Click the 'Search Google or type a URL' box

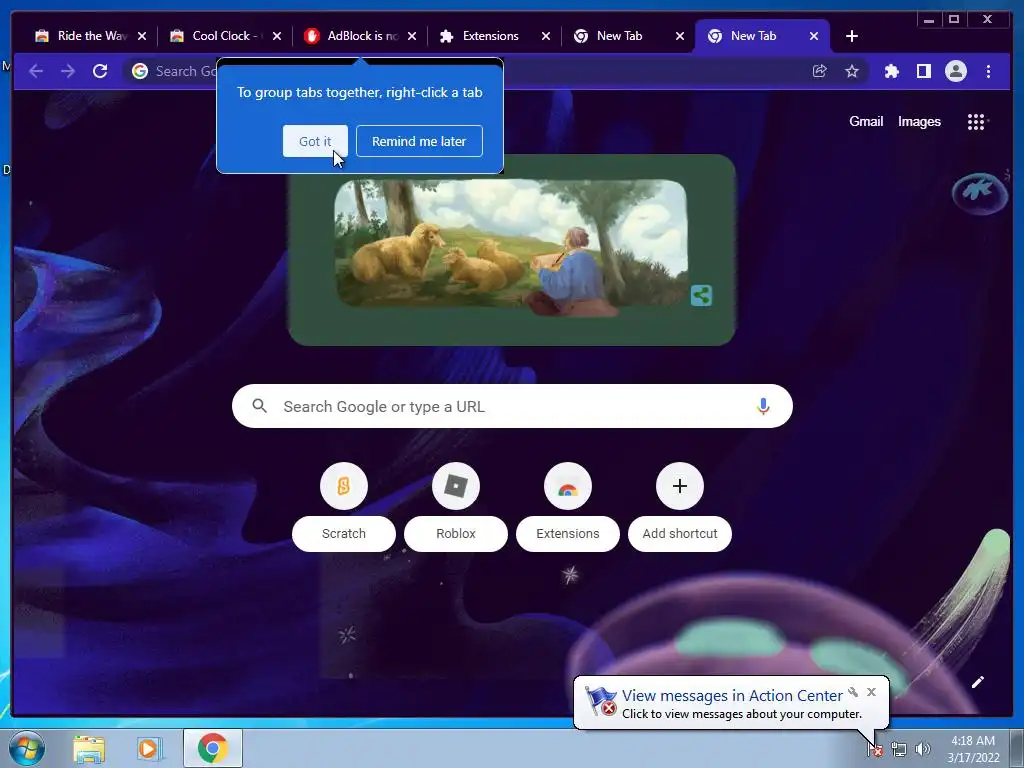pos(512,406)
